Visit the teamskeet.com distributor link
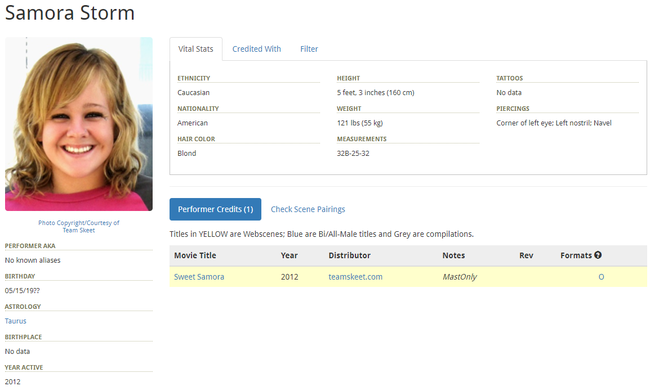The width and height of the screenshot is (650, 391). click(x=355, y=277)
